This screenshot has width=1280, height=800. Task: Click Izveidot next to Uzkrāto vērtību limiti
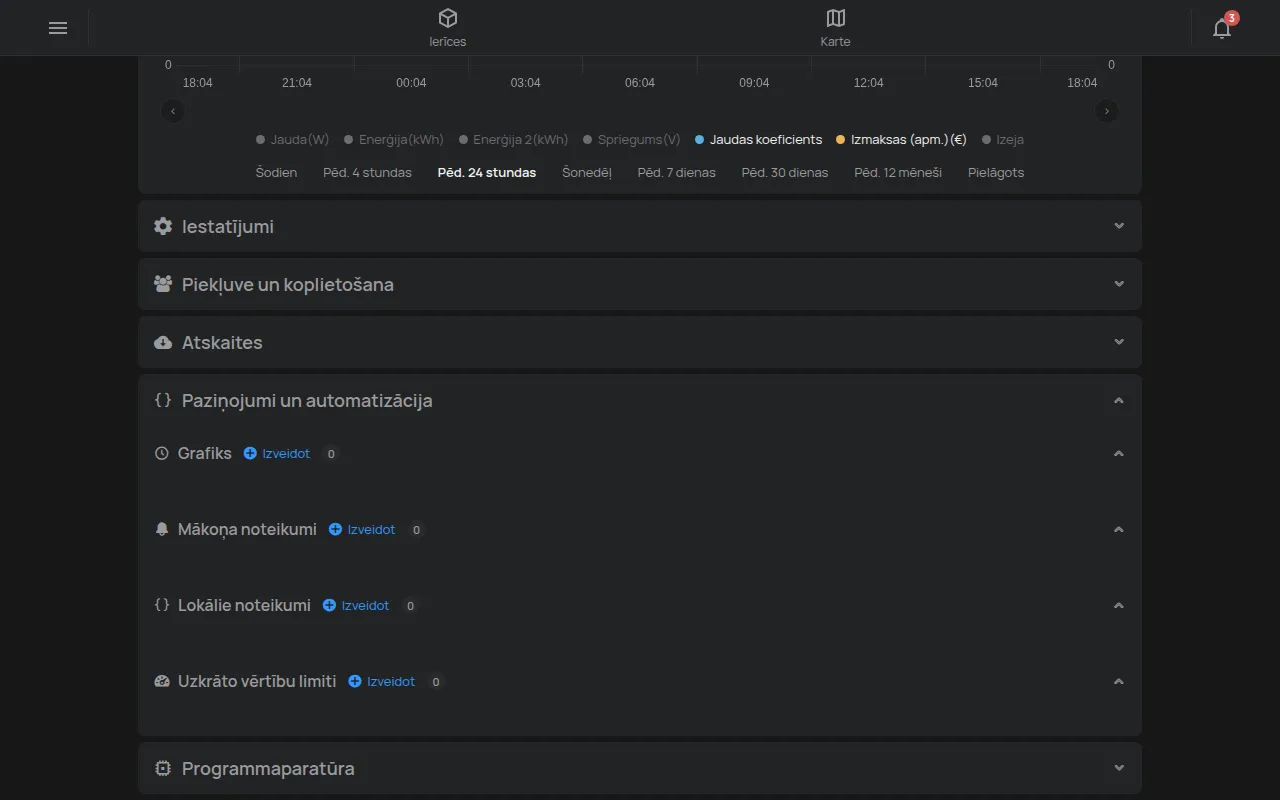[381, 682]
